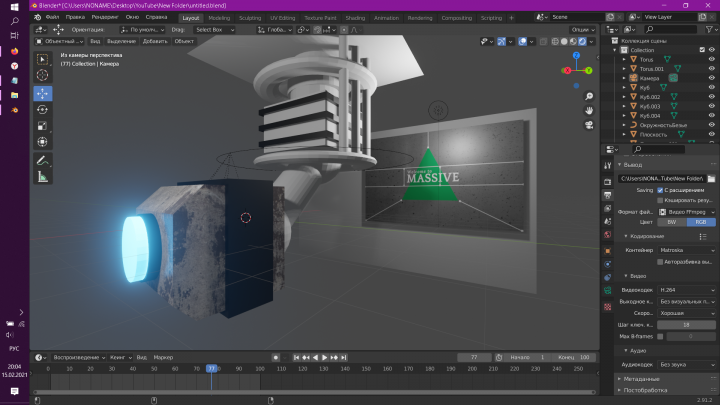720x405 pixels.
Task: Switch to the Shading workspace tab
Action: pos(355,18)
